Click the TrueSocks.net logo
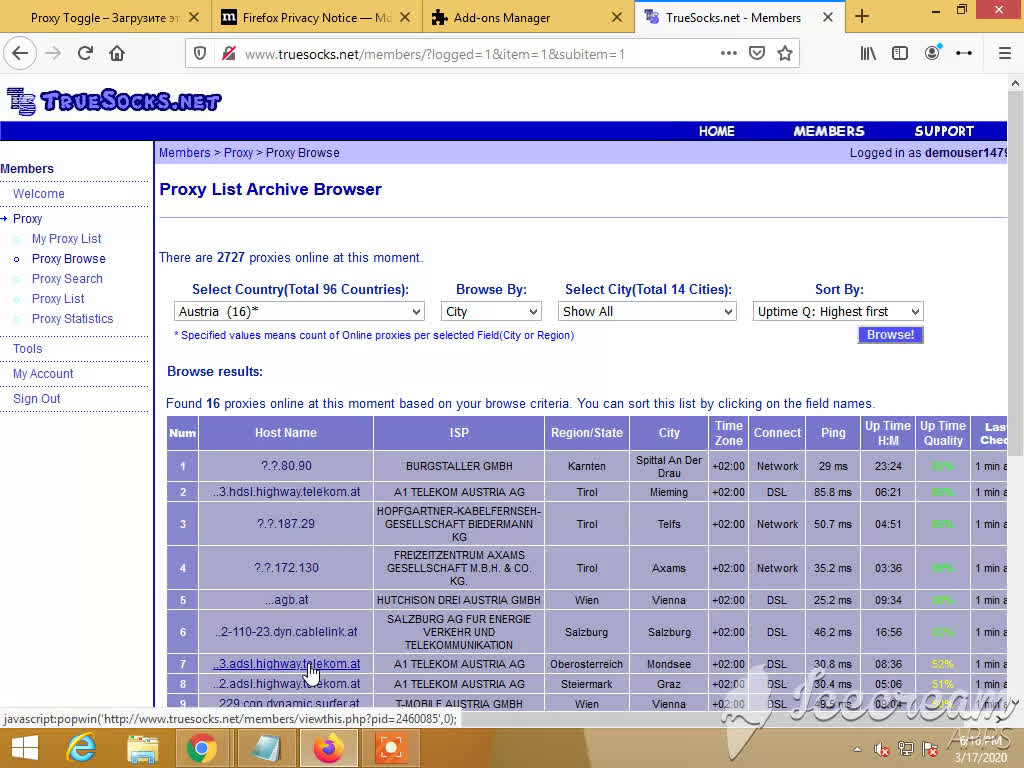 click(x=114, y=101)
